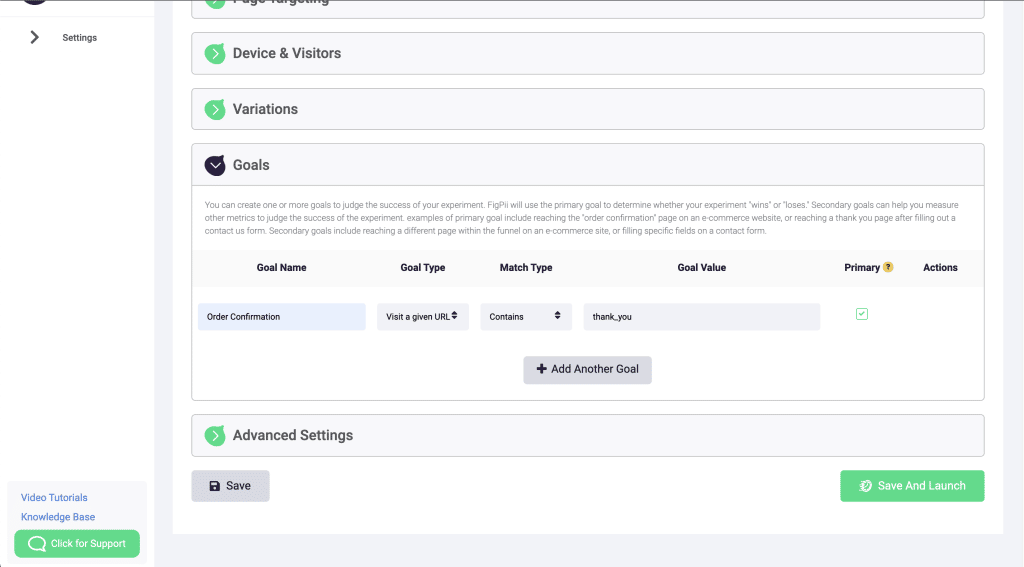Open the Match Type 'Contains' dropdown
Screen dimensions: 1024x567
point(526,317)
